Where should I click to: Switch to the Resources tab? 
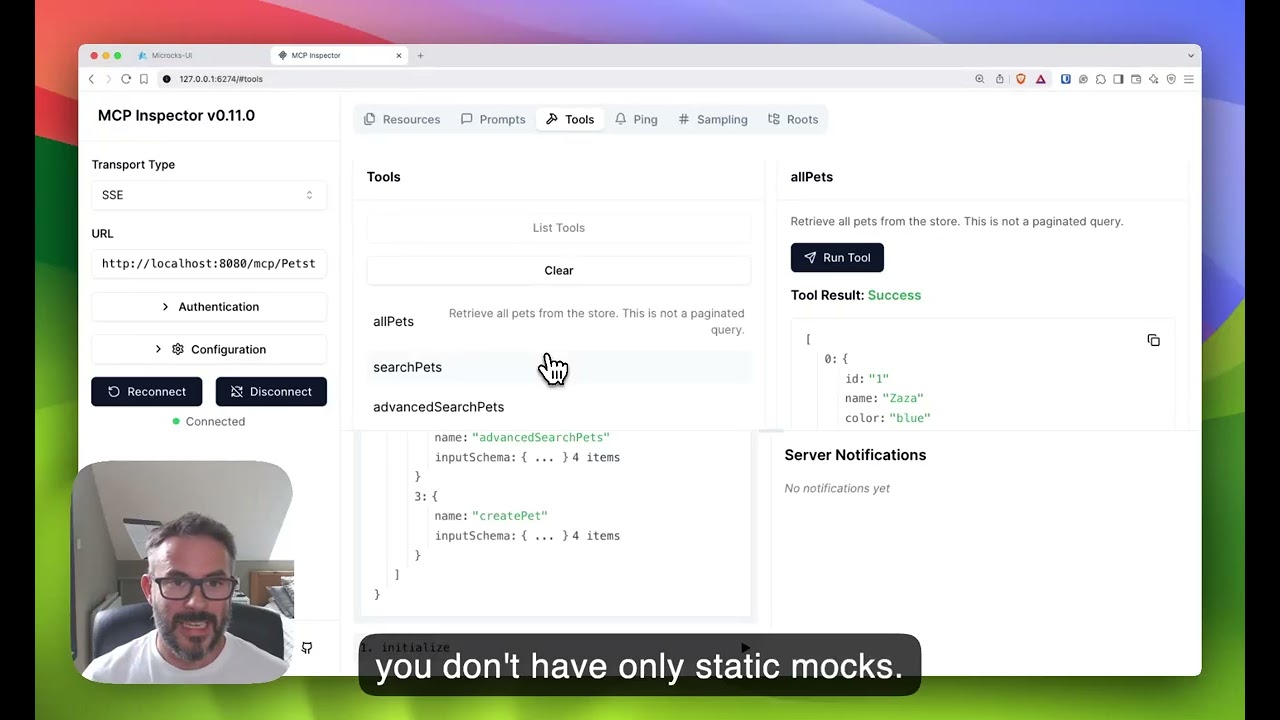pos(402,119)
